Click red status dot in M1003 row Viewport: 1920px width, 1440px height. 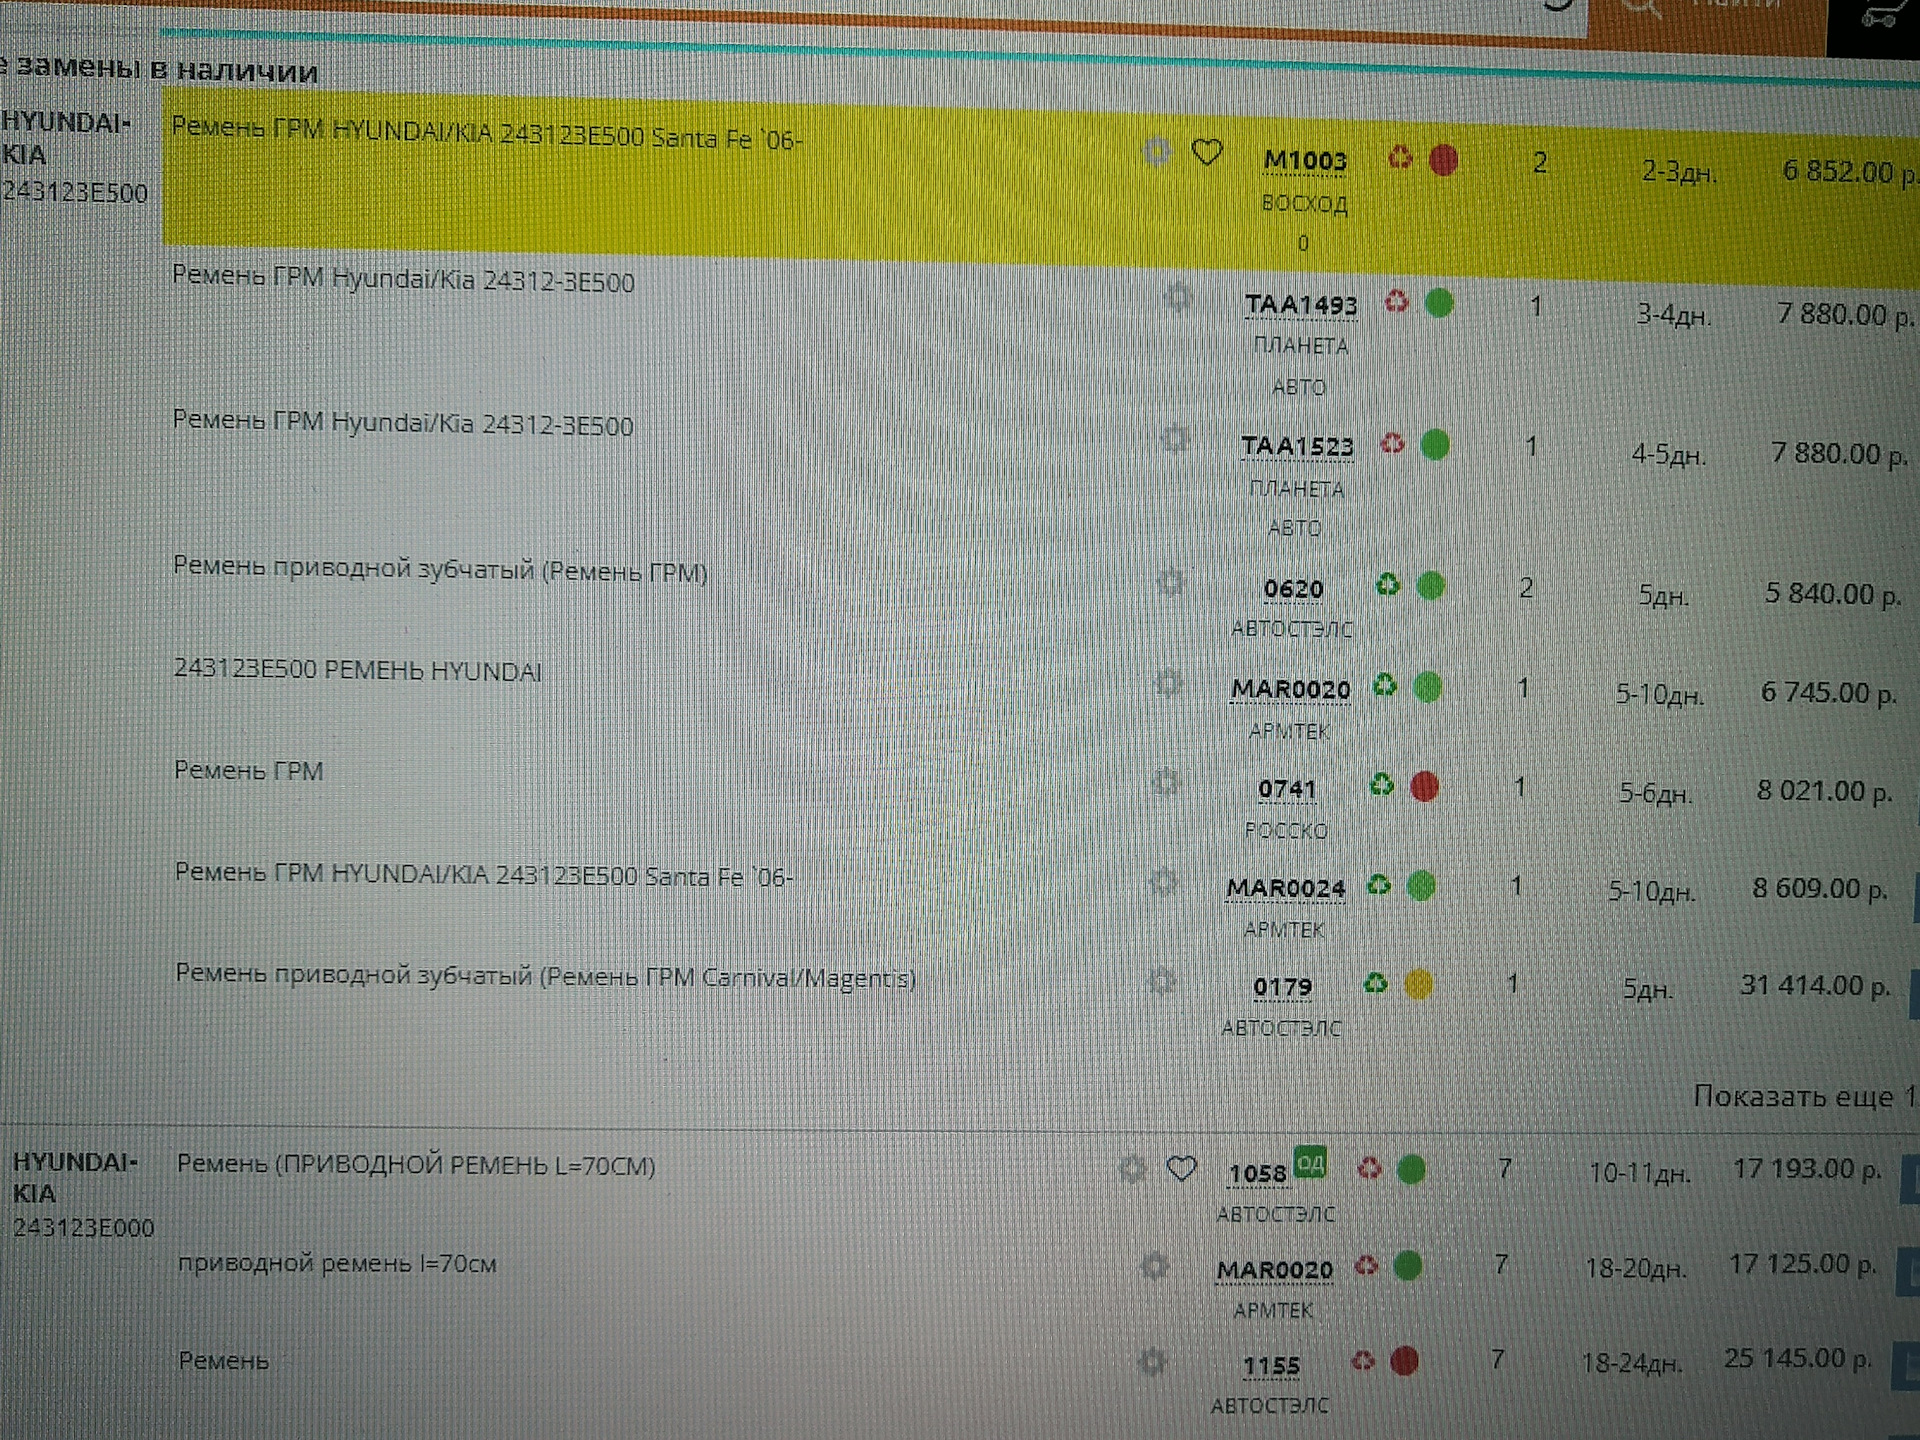1443,160
